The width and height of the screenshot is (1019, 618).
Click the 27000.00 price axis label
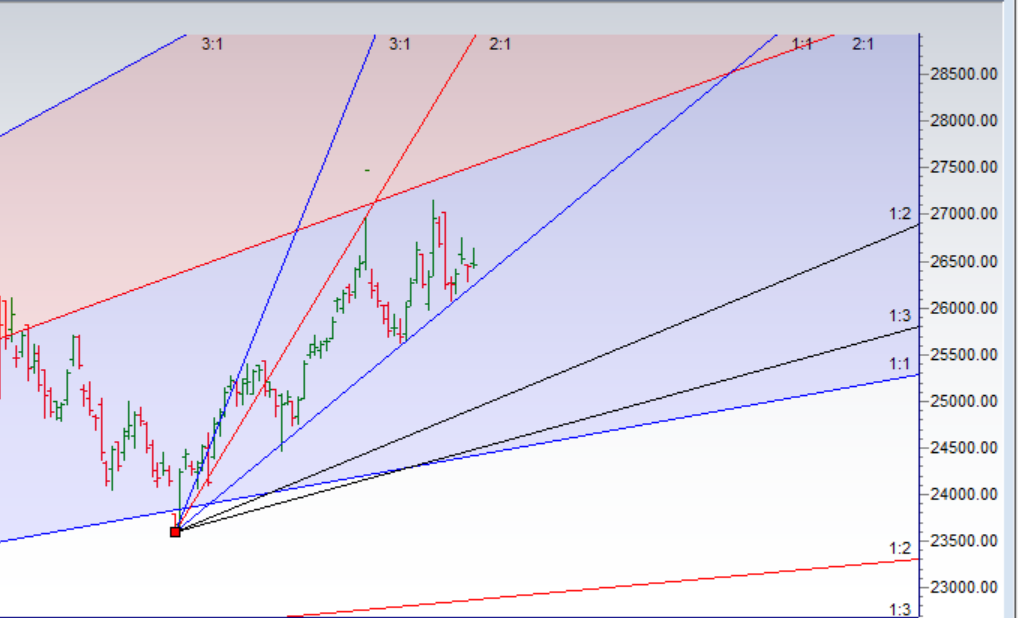pos(963,214)
